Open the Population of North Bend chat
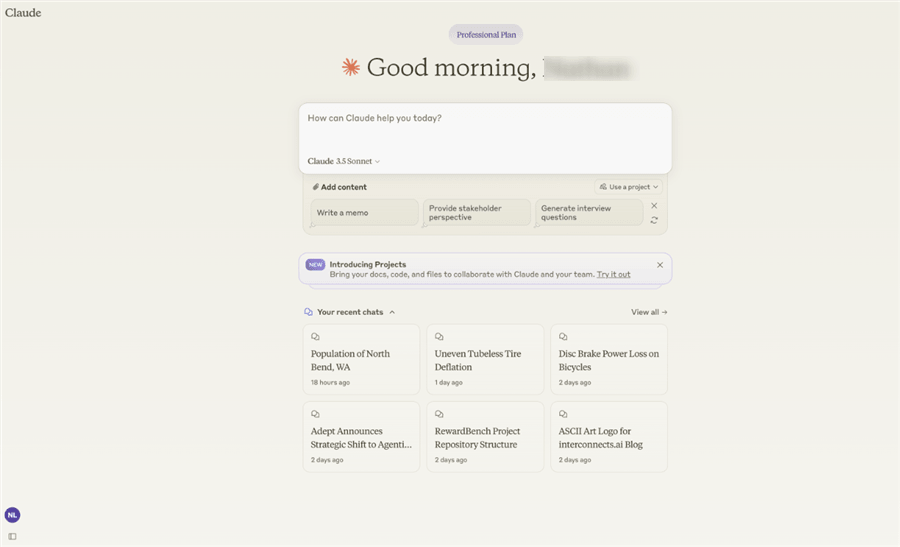The image size is (900, 547). pyautogui.click(x=361, y=359)
